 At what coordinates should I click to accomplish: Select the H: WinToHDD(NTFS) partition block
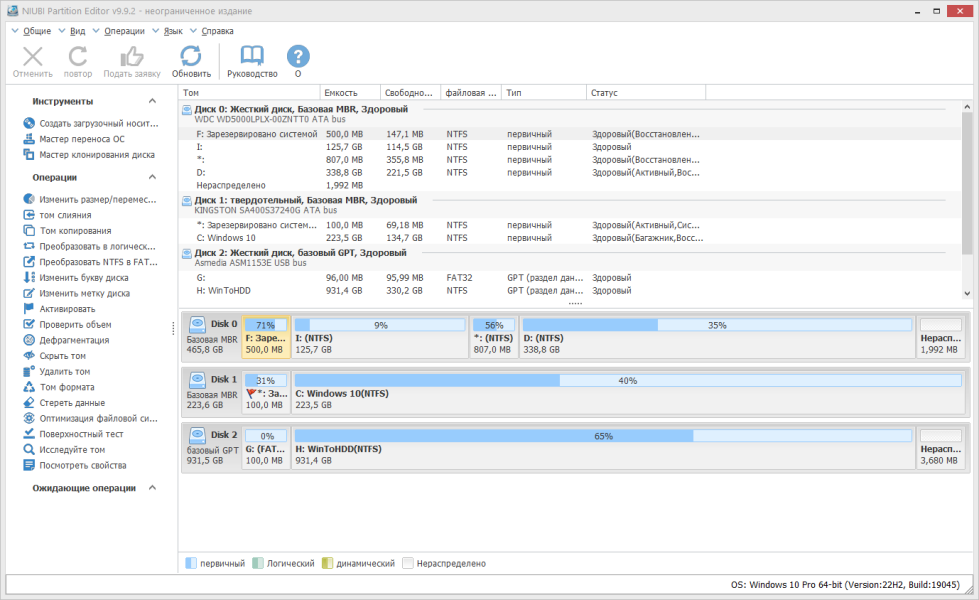point(604,448)
